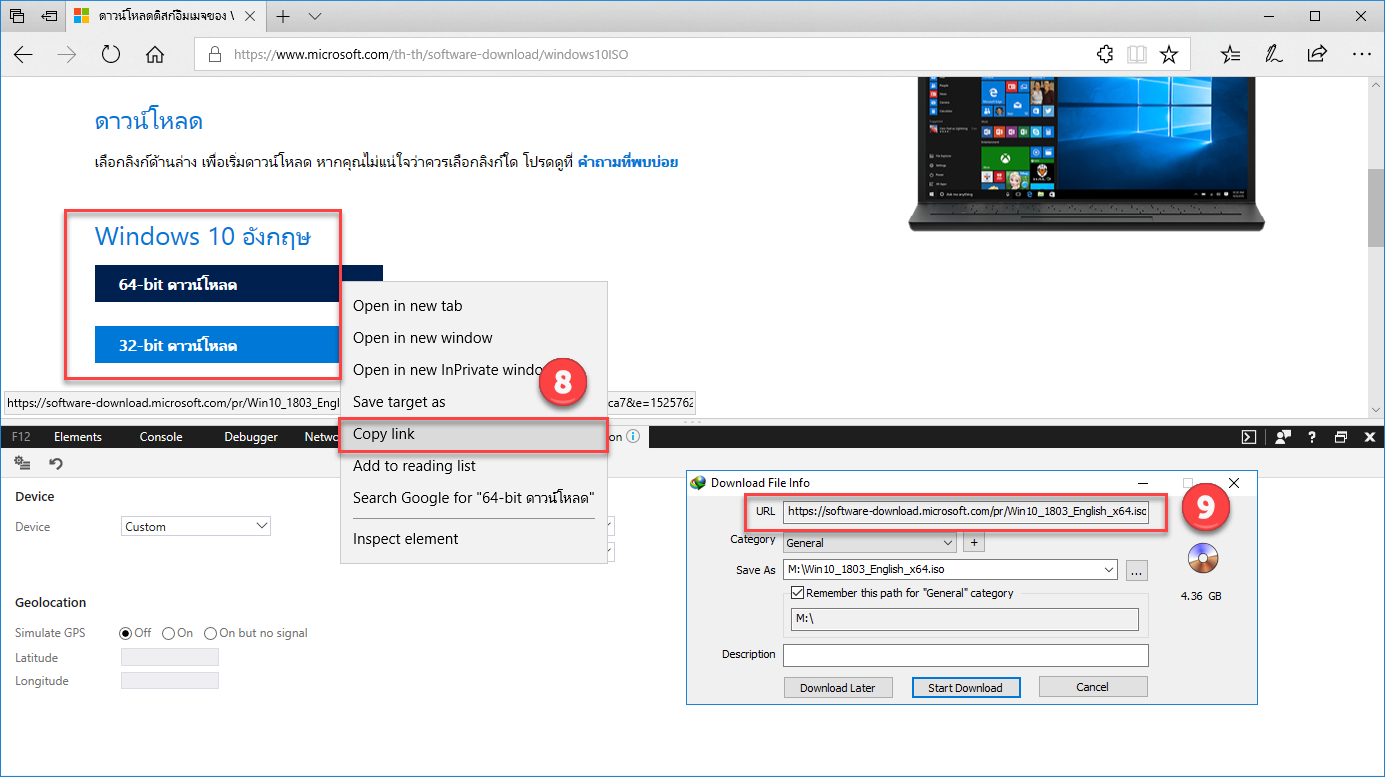Viewport: 1385px width, 777px height.
Task: Toggle Remember this path checkbox
Action: [x=797, y=593]
